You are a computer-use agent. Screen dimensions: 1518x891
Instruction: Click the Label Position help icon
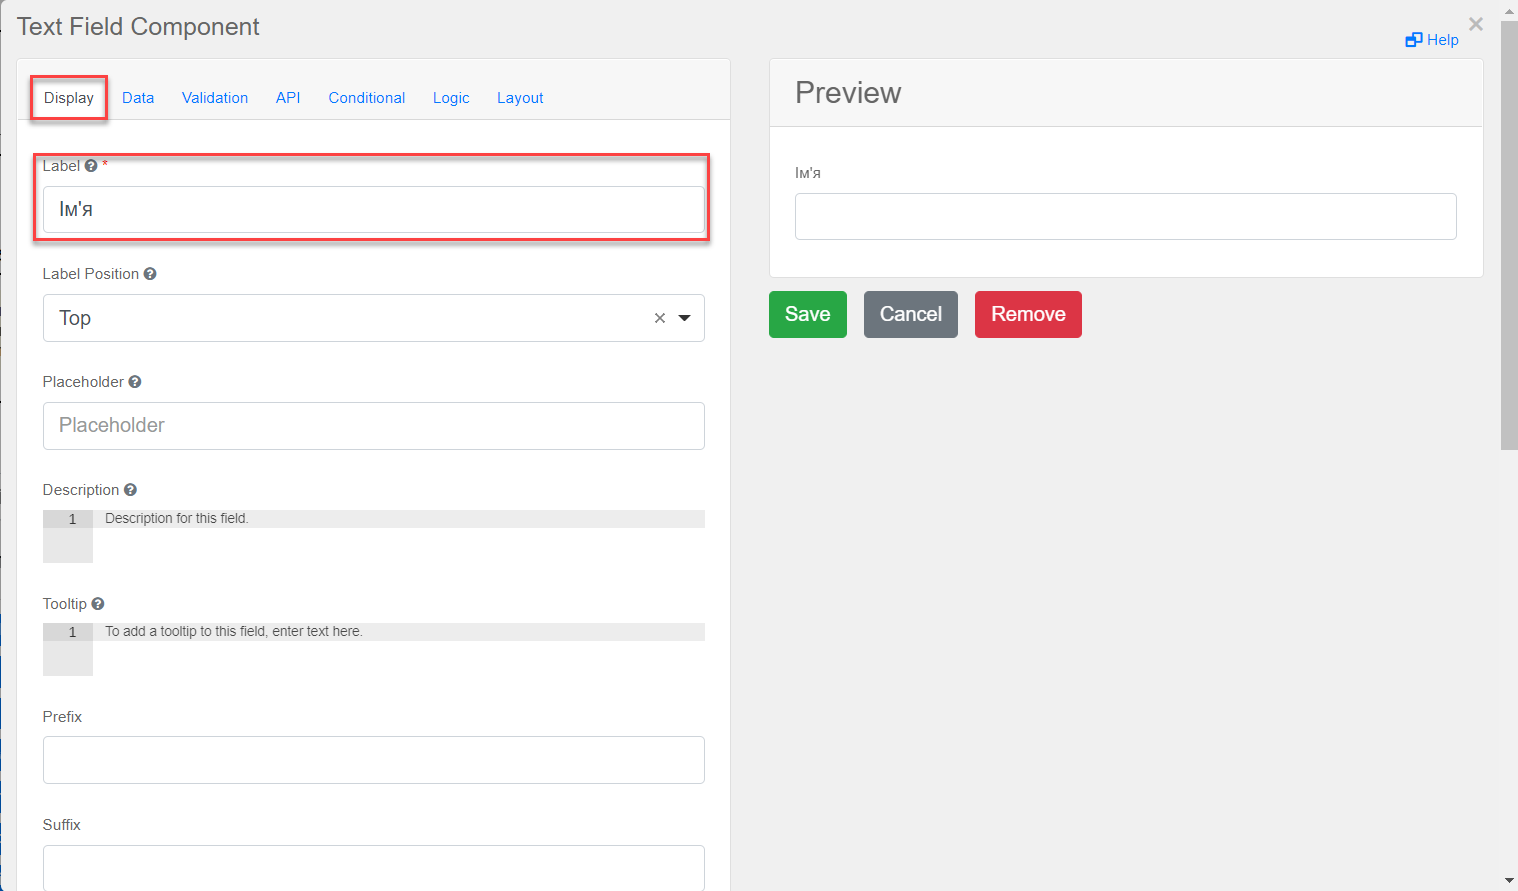tap(150, 274)
